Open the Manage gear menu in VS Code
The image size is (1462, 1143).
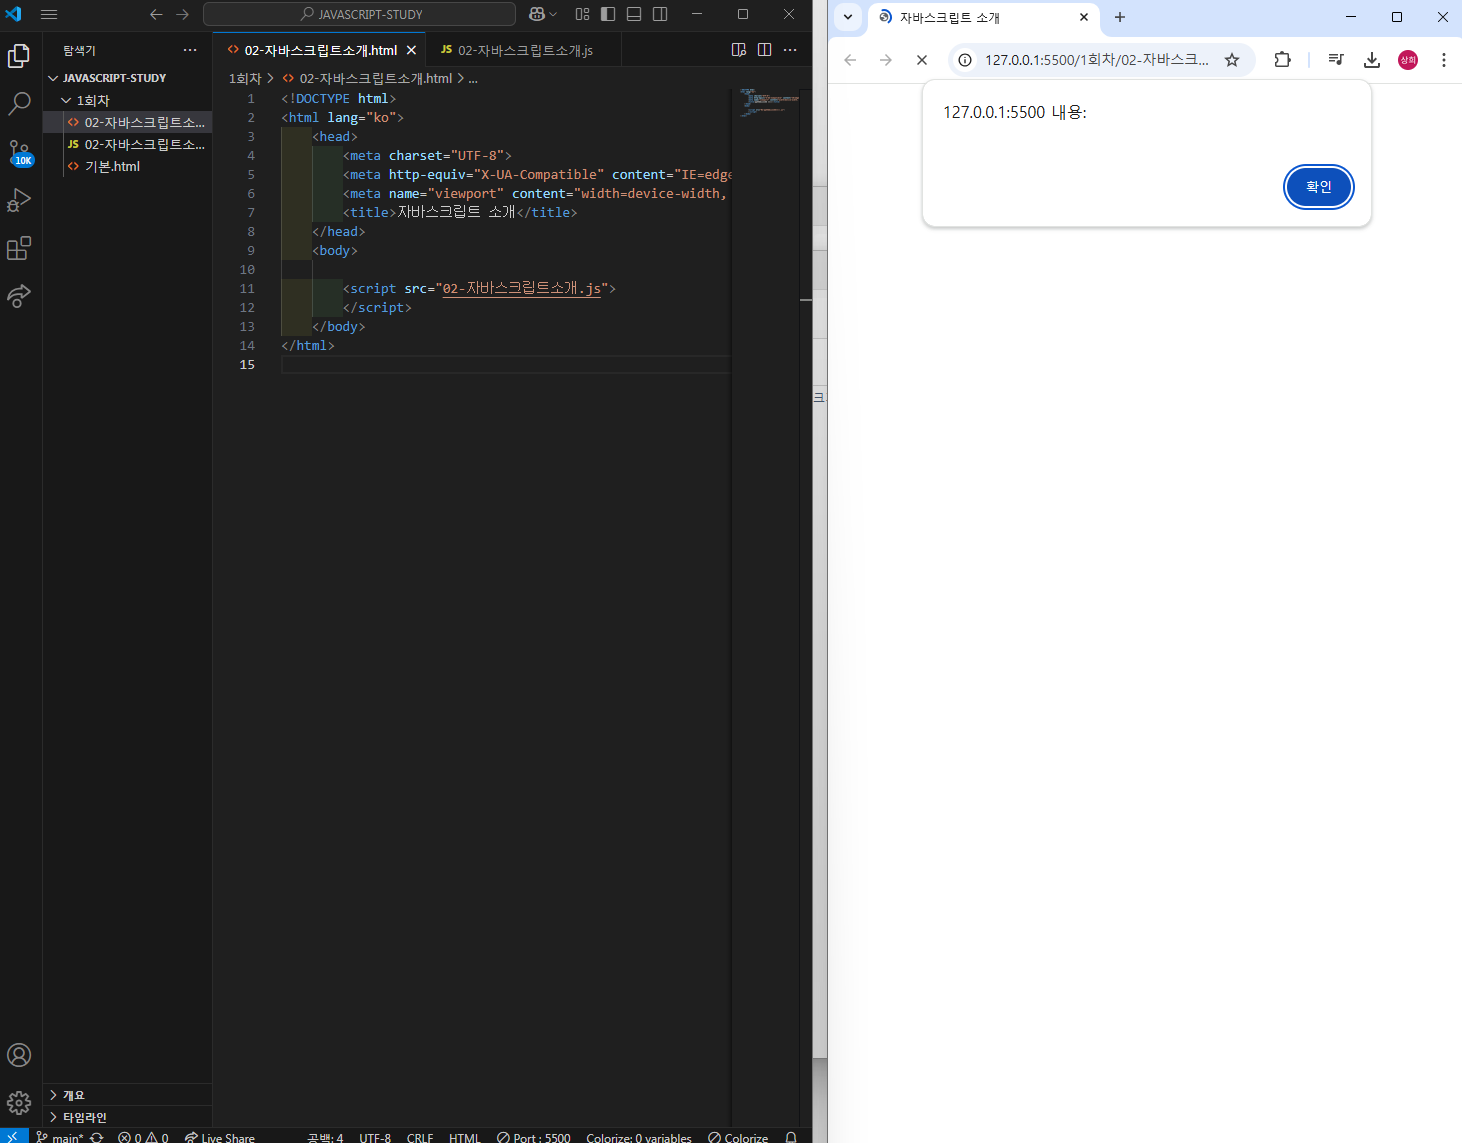[x=19, y=1103]
